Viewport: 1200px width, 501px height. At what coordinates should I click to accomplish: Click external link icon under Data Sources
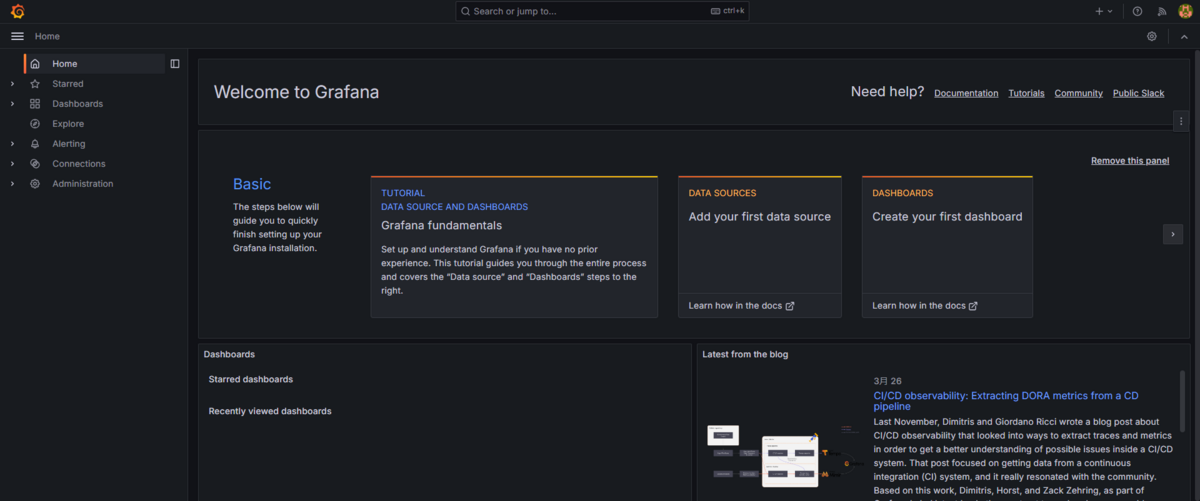point(790,306)
